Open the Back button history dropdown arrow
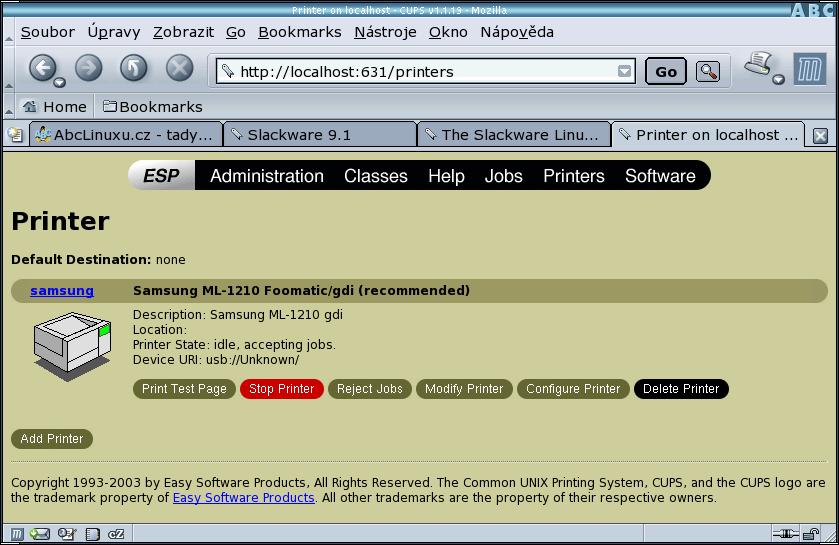This screenshot has width=839, height=545. pos(59,82)
